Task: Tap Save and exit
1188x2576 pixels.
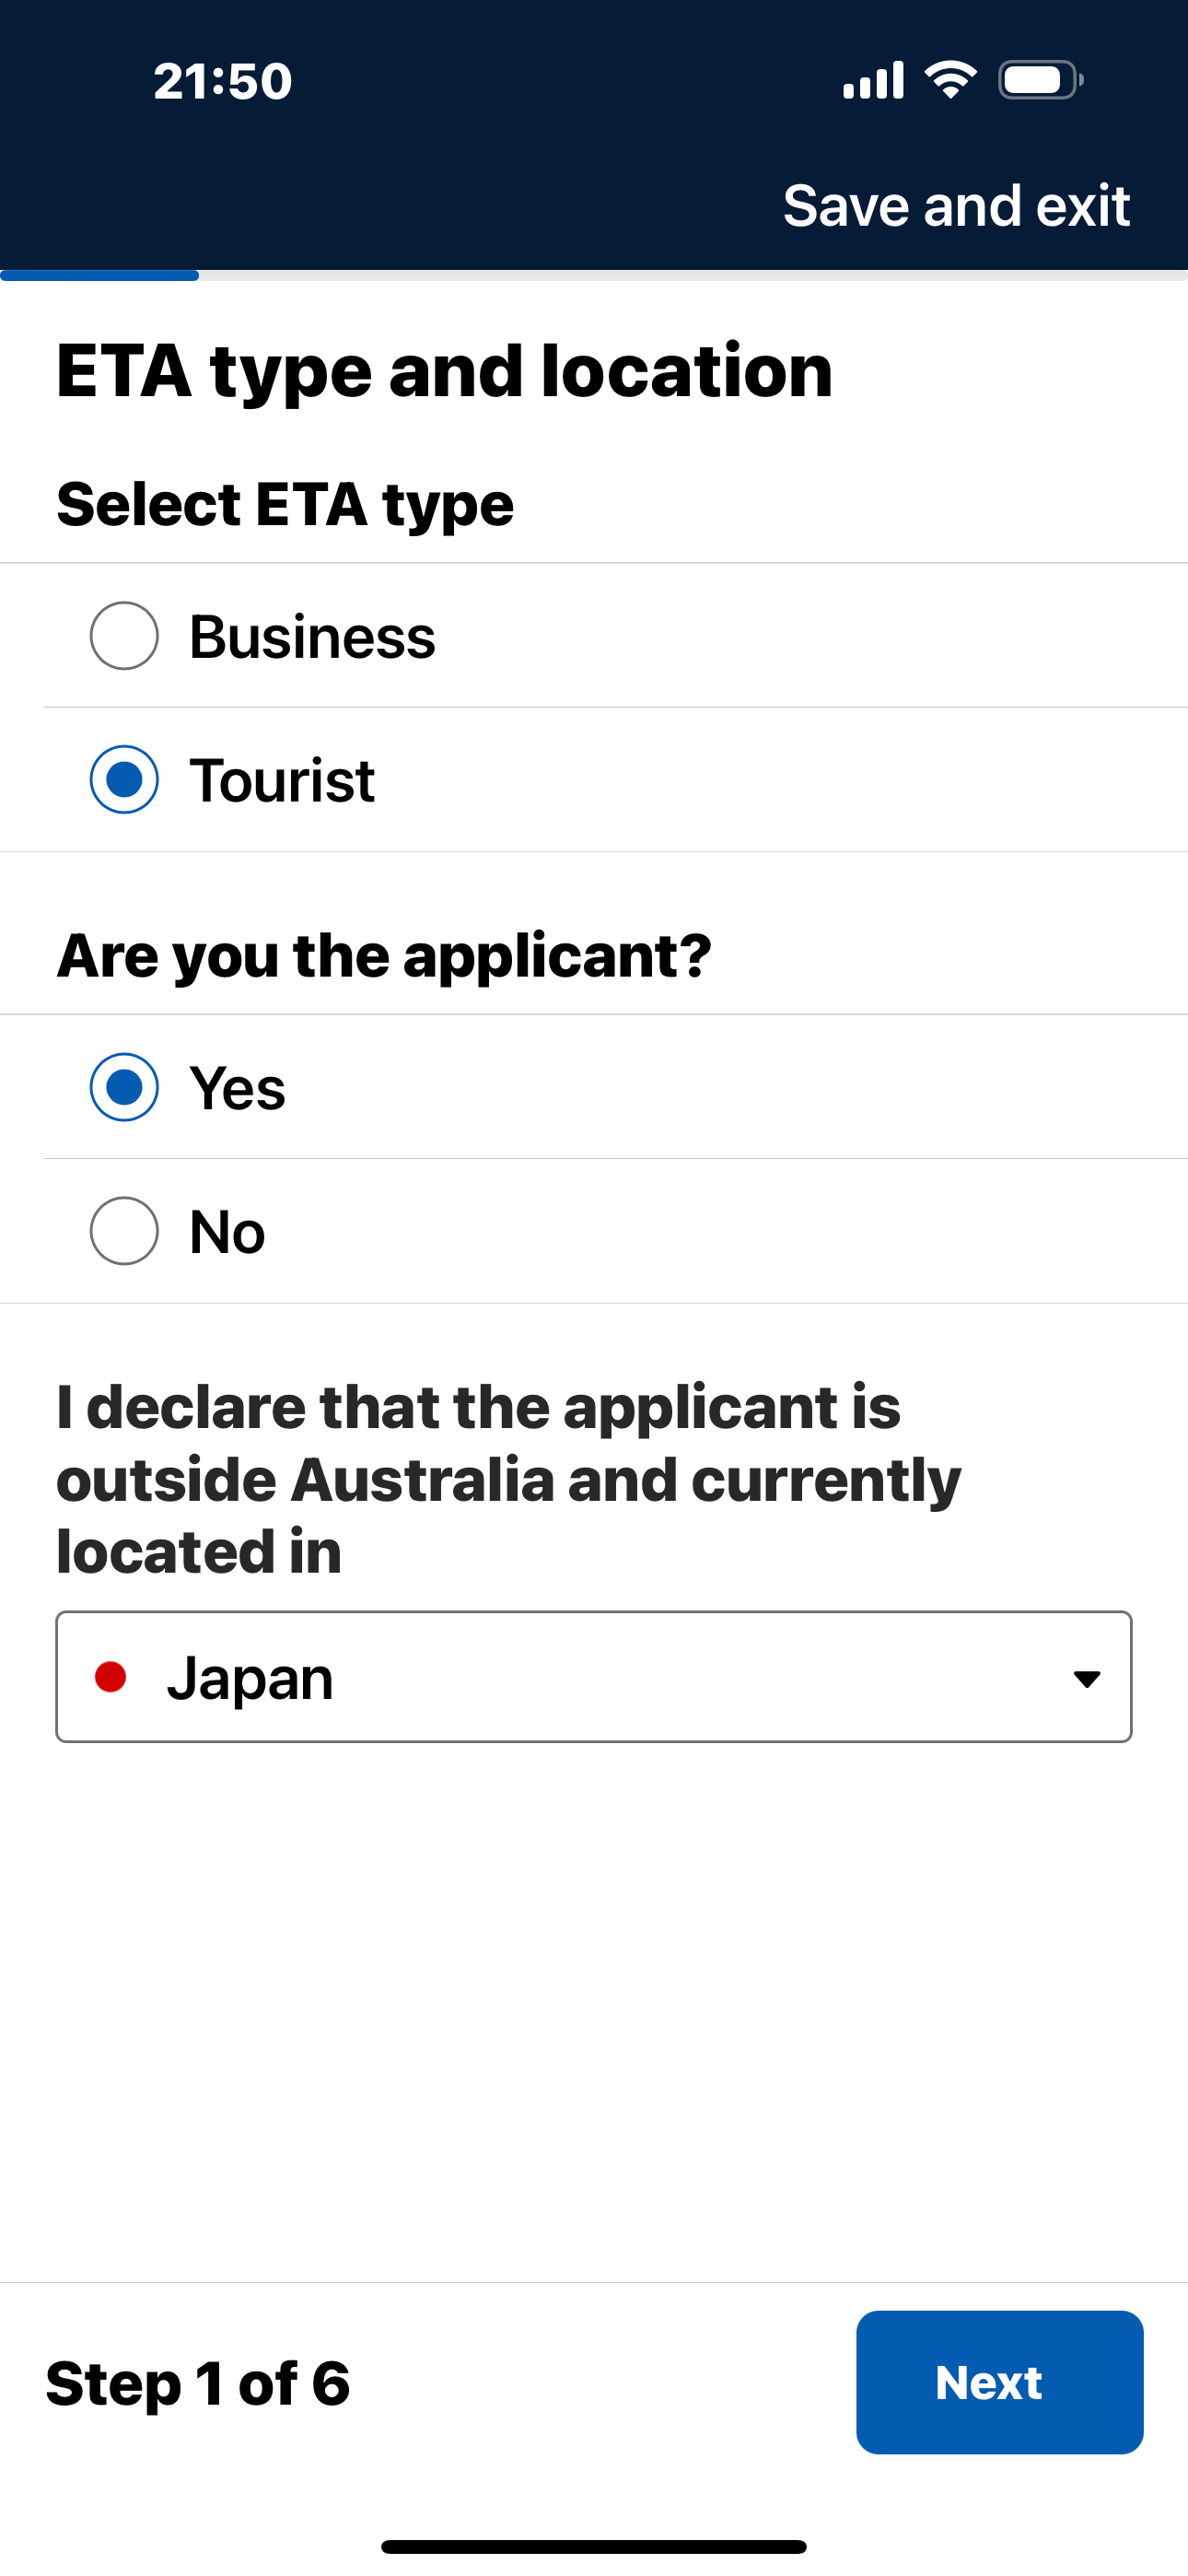Action: (956, 206)
